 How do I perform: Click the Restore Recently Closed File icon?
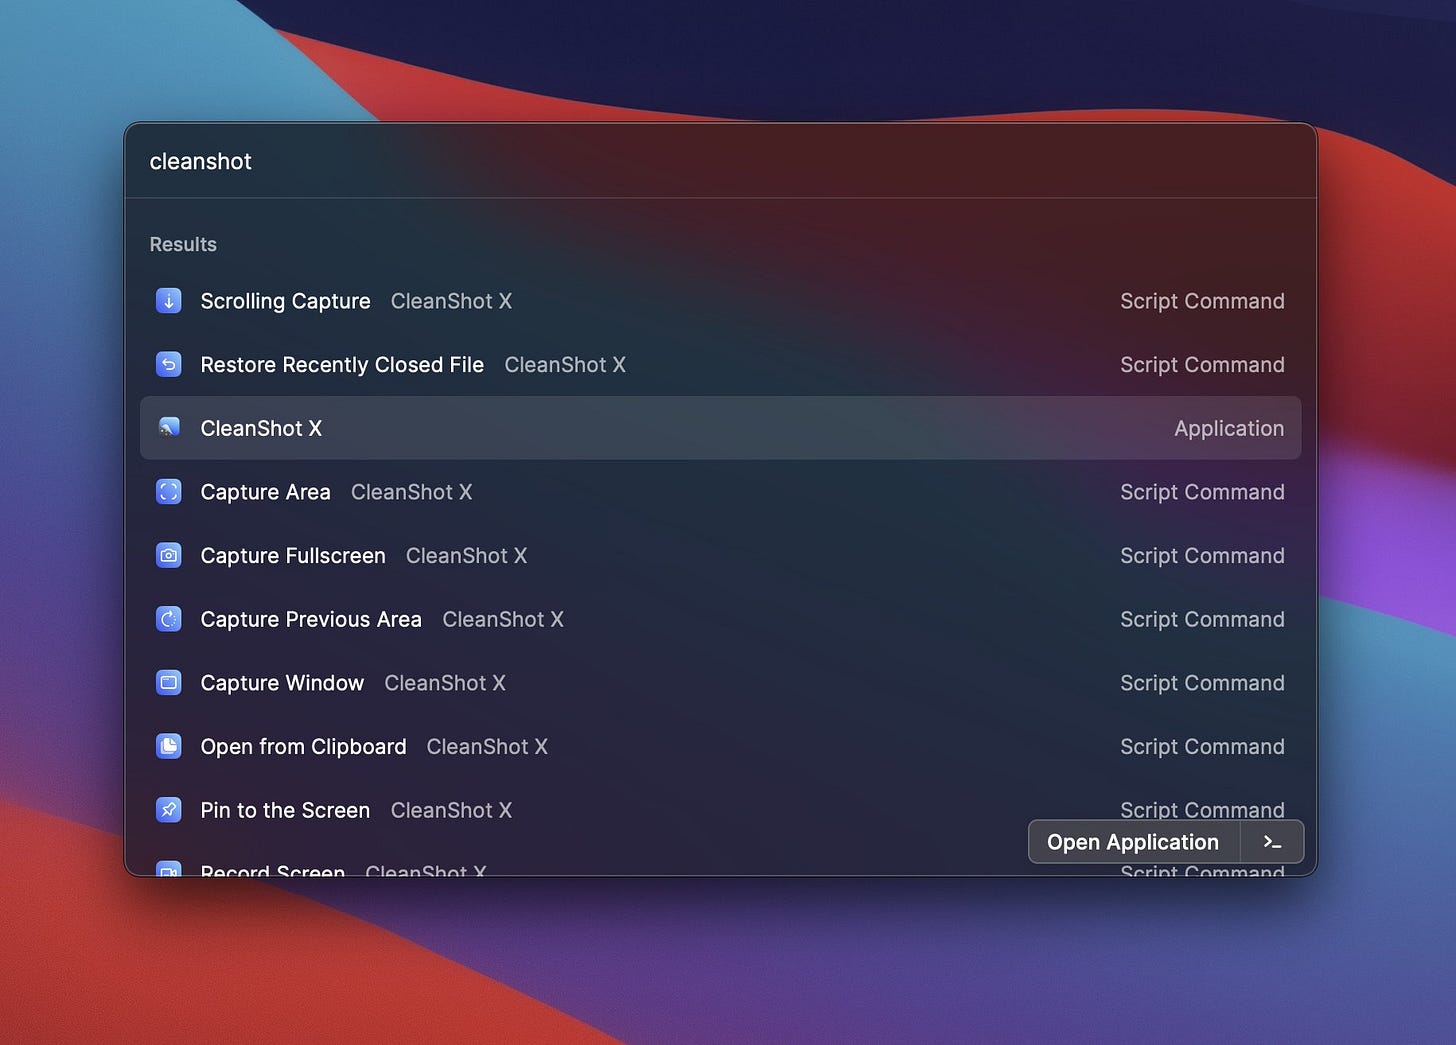click(169, 364)
